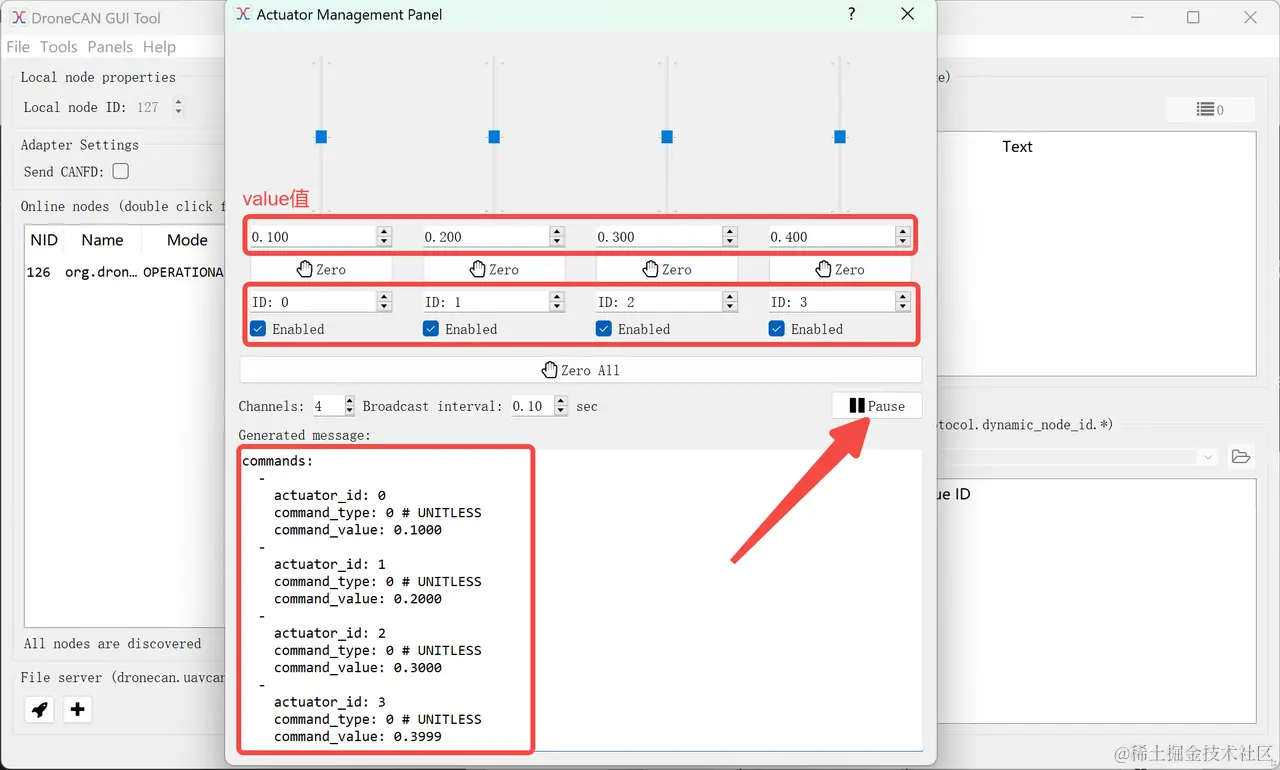Click second actuator slider handle
The height and width of the screenshot is (770, 1280).
[494, 137]
